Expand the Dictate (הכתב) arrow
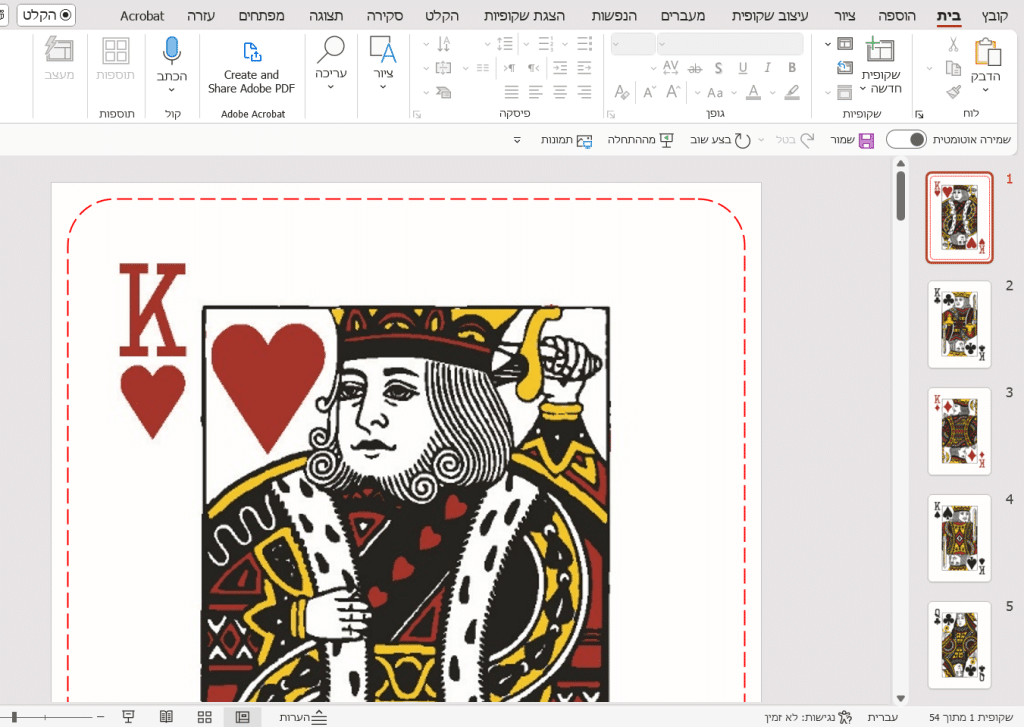 coord(171,90)
